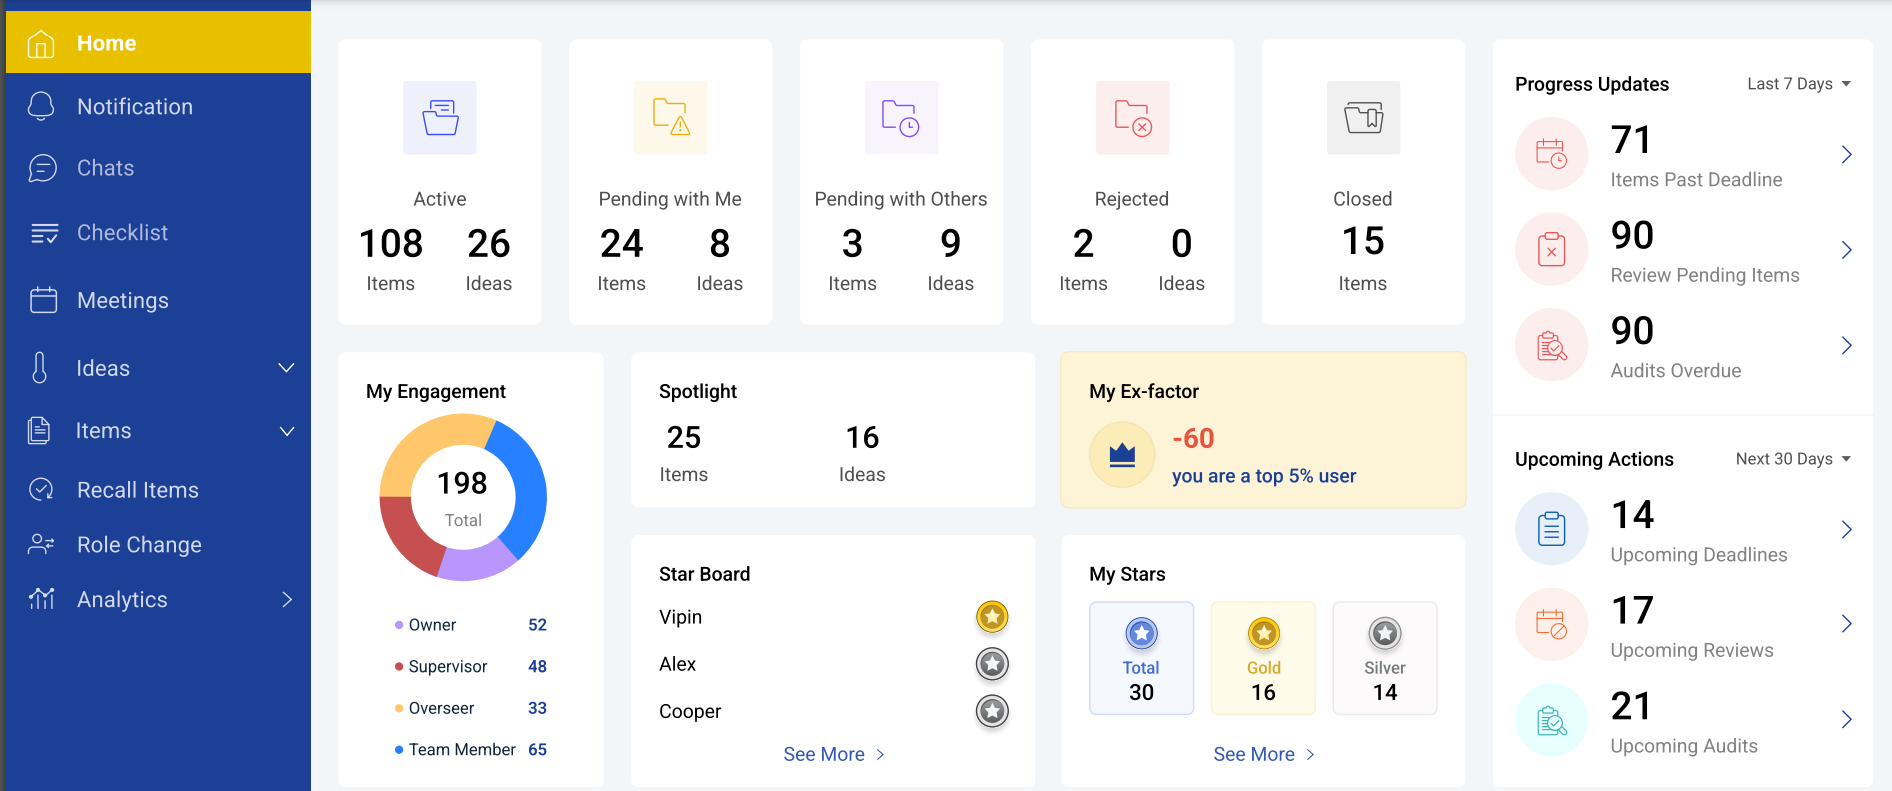
Task: Click Team Member 65 legend row
Action: 471,749
